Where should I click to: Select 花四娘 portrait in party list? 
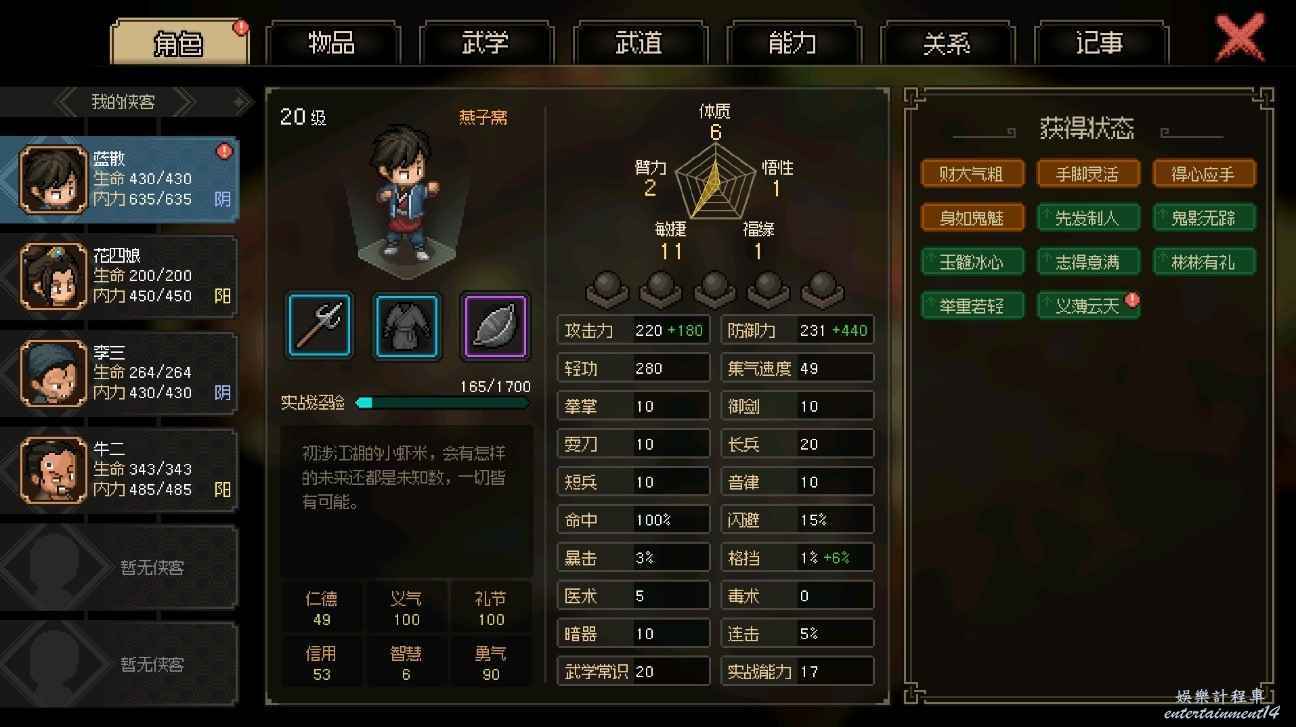[x=53, y=276]
